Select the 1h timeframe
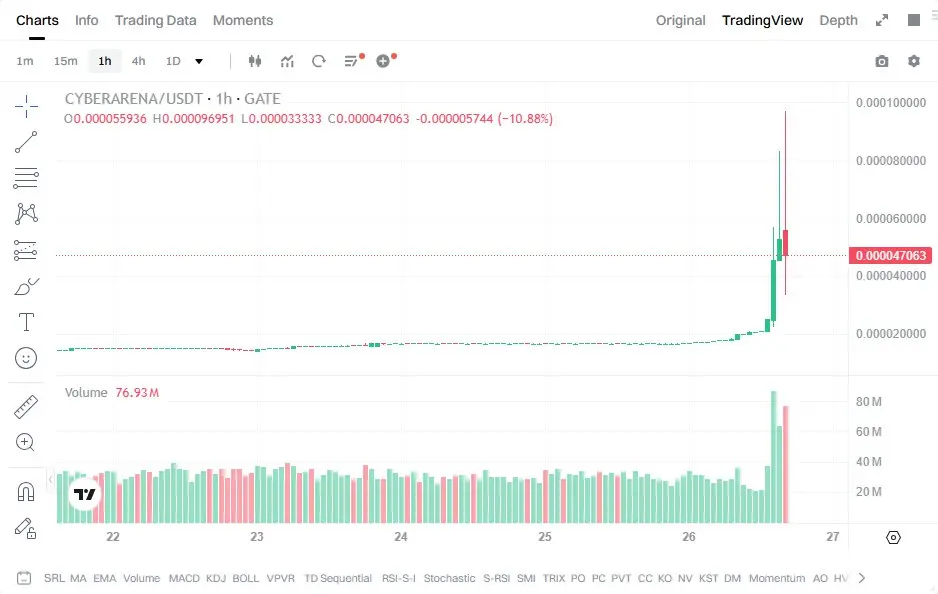 point(105,61)
